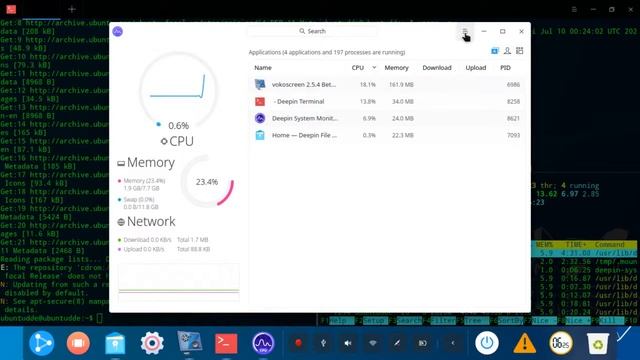The height and width of the screenshot is (360, 640).
Task: Click PID 6986 cell for vokoscreen
Action: [513, 84]
